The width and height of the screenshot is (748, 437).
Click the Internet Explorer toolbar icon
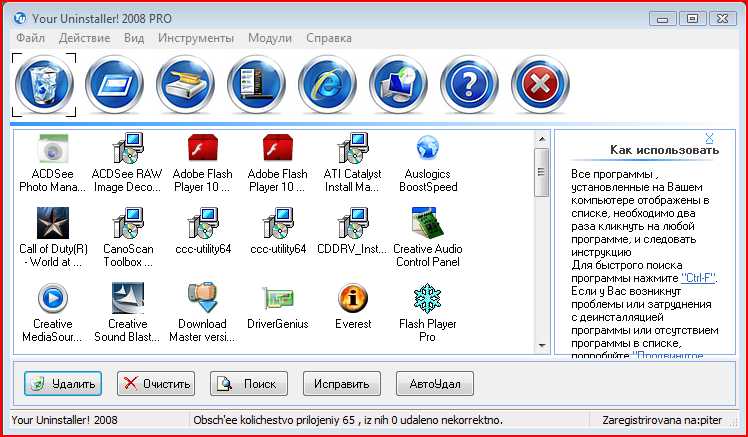327,84
